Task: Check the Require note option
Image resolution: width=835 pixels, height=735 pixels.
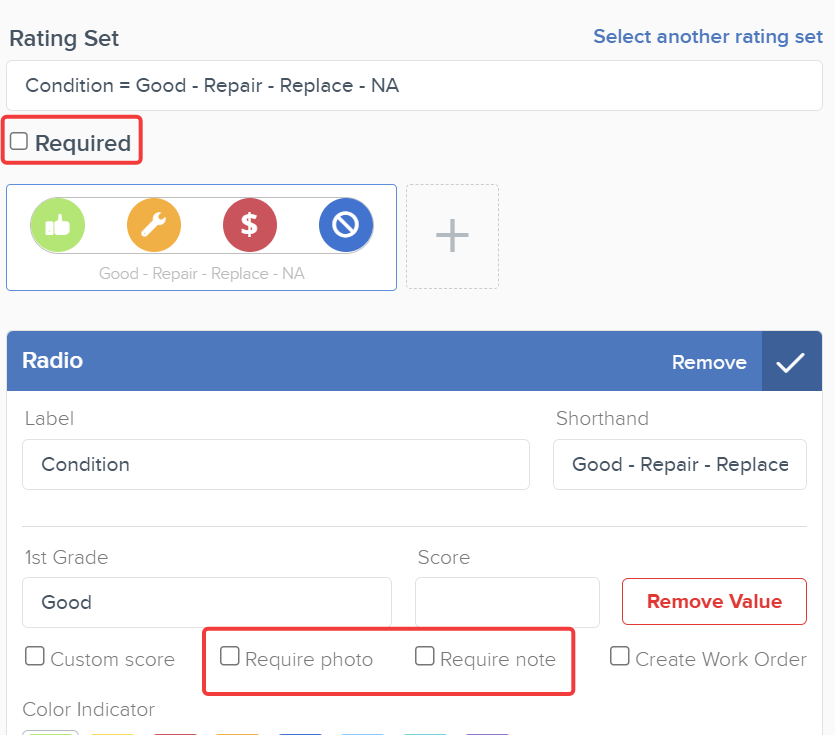Action: [424, 656]
